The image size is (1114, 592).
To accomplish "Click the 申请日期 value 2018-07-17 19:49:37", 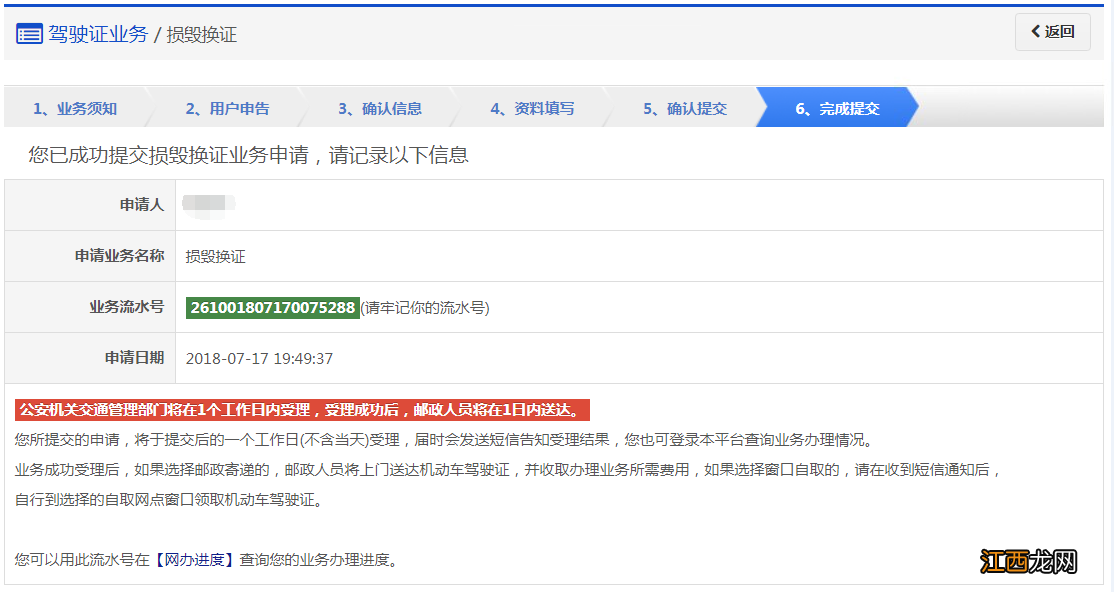I will click(262, 357).
